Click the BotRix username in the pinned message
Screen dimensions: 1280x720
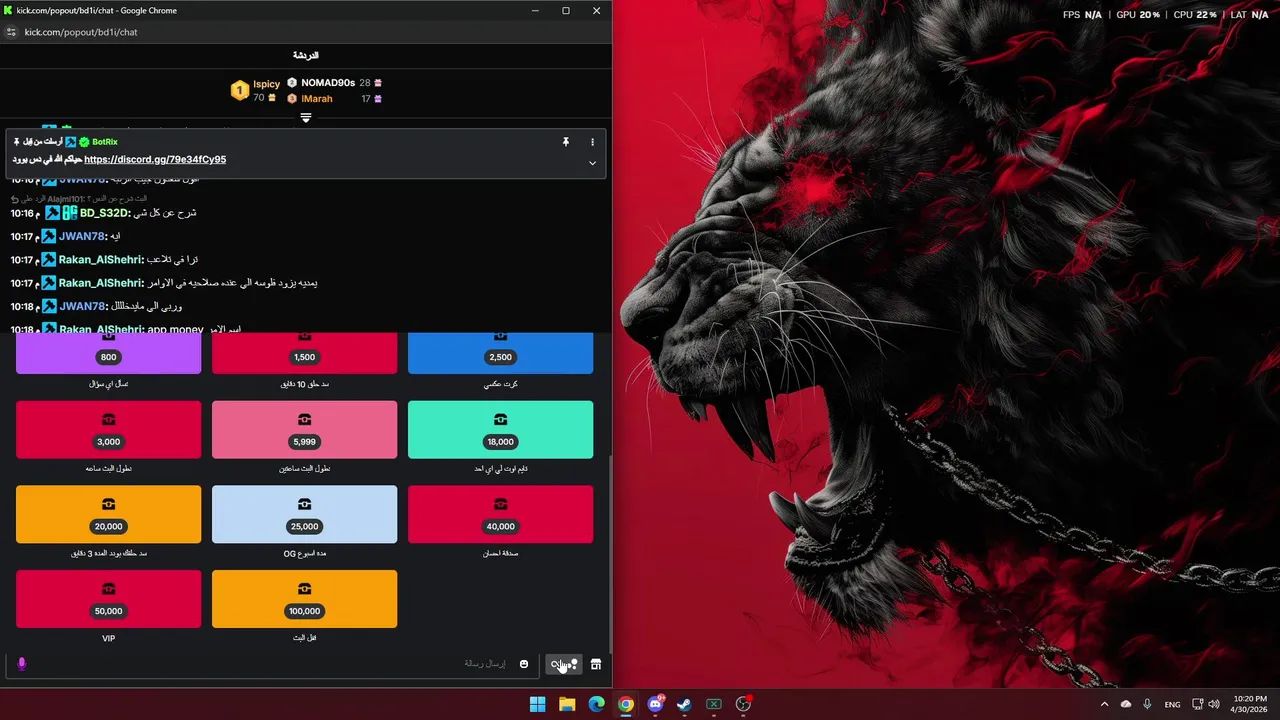click(x=105, y=142)
